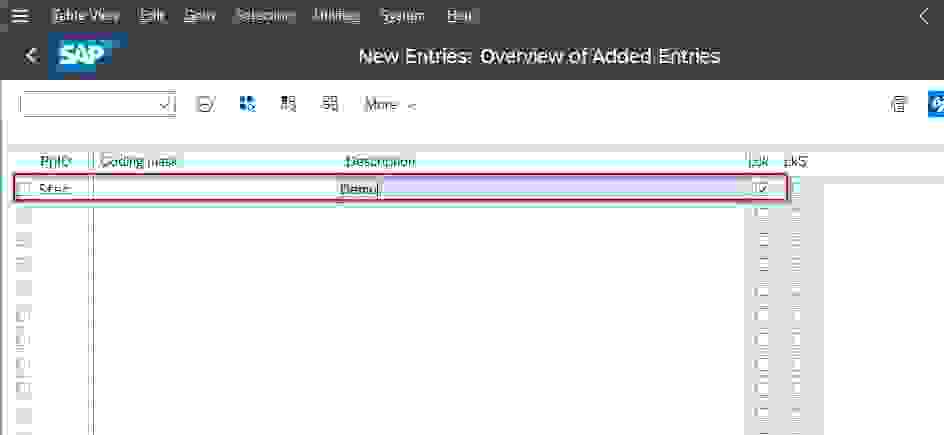Open the hamburger menu at top left

(x=19, y=16)
